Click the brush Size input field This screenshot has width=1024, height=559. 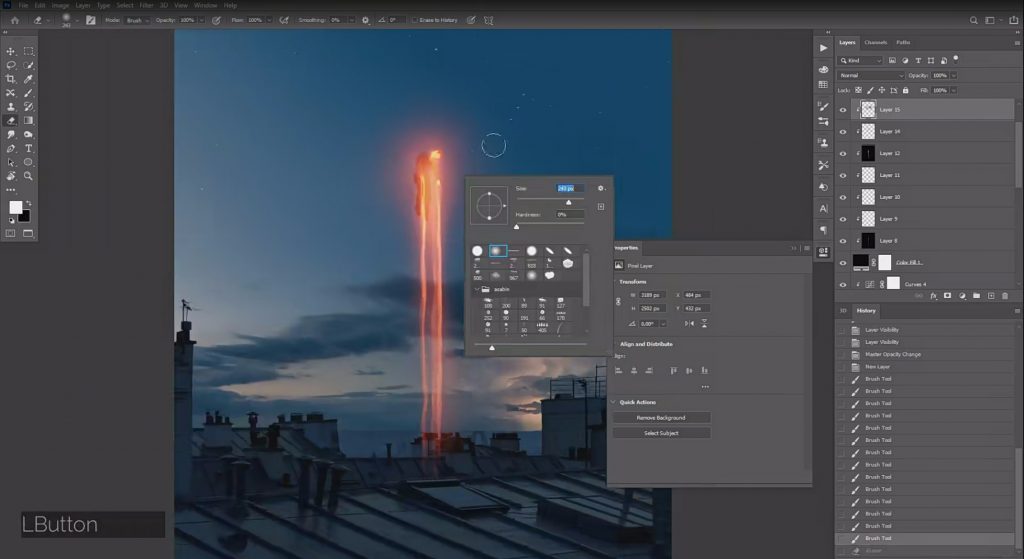coord(569,188)
